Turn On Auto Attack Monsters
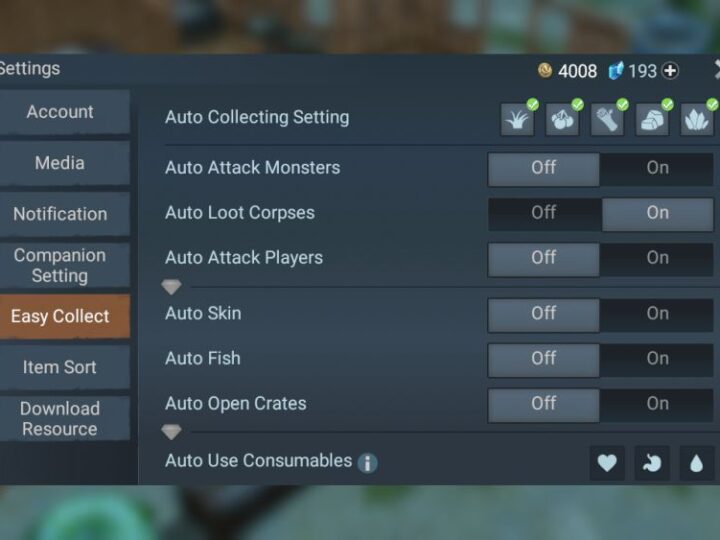The height and width of the screenshot is (540, 720). pos(657,169)
